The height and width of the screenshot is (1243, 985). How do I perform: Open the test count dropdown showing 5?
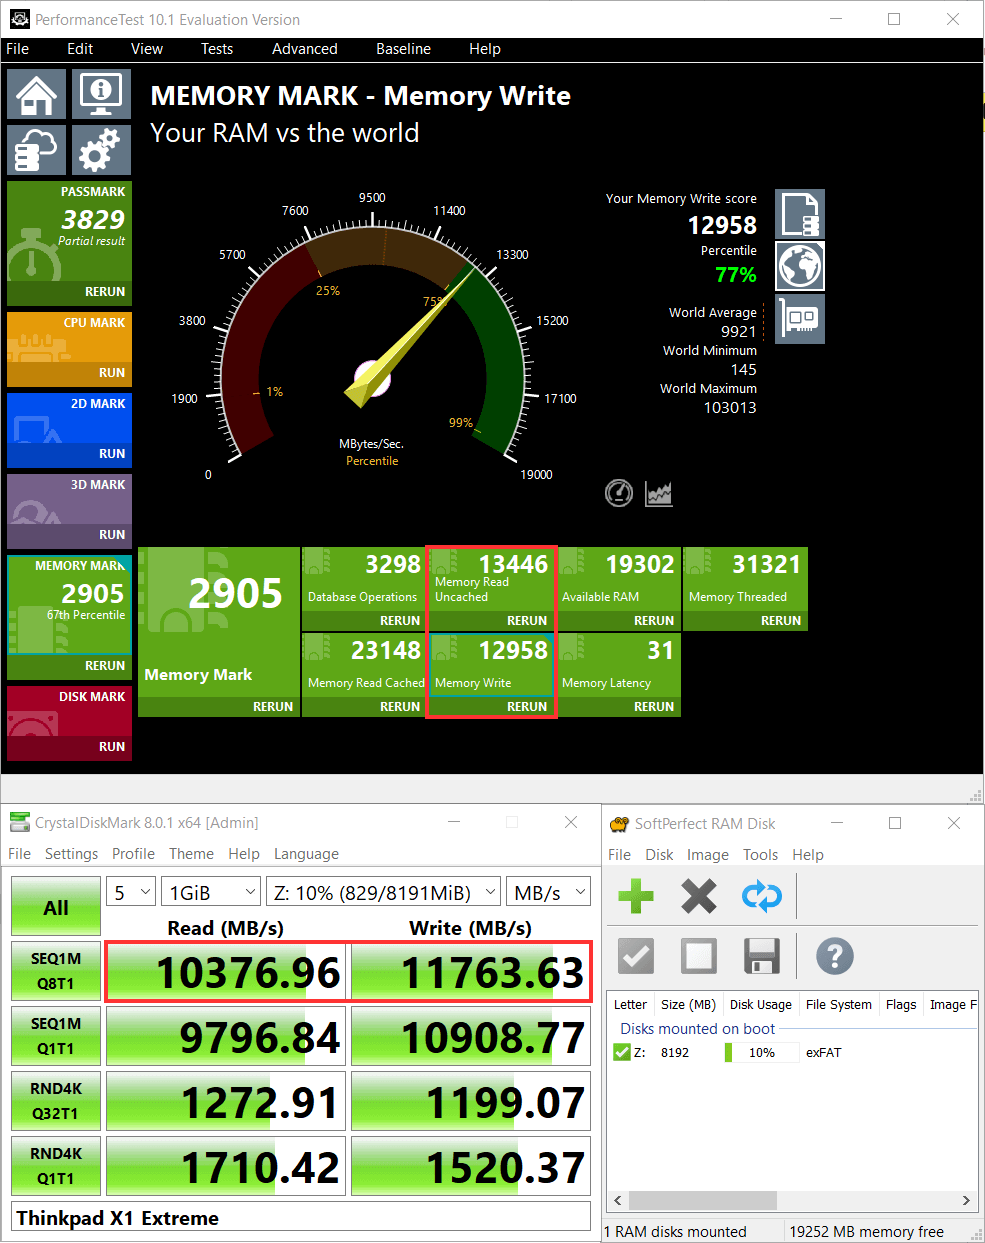tap(131, 892)
